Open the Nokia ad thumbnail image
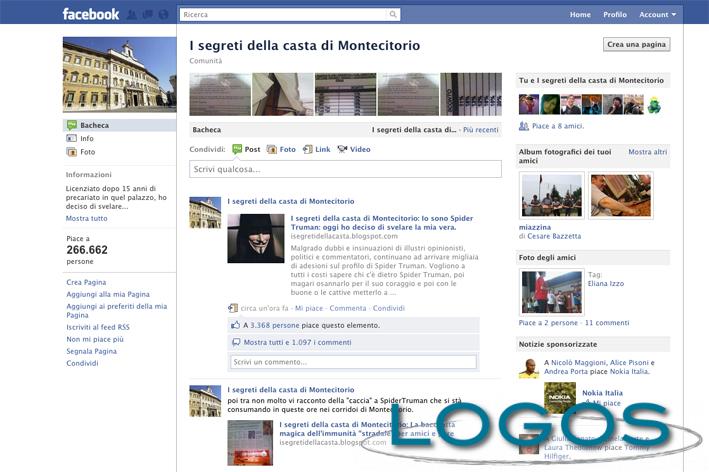Viewport: 709px width, 472px height. (x=560, y=398)
